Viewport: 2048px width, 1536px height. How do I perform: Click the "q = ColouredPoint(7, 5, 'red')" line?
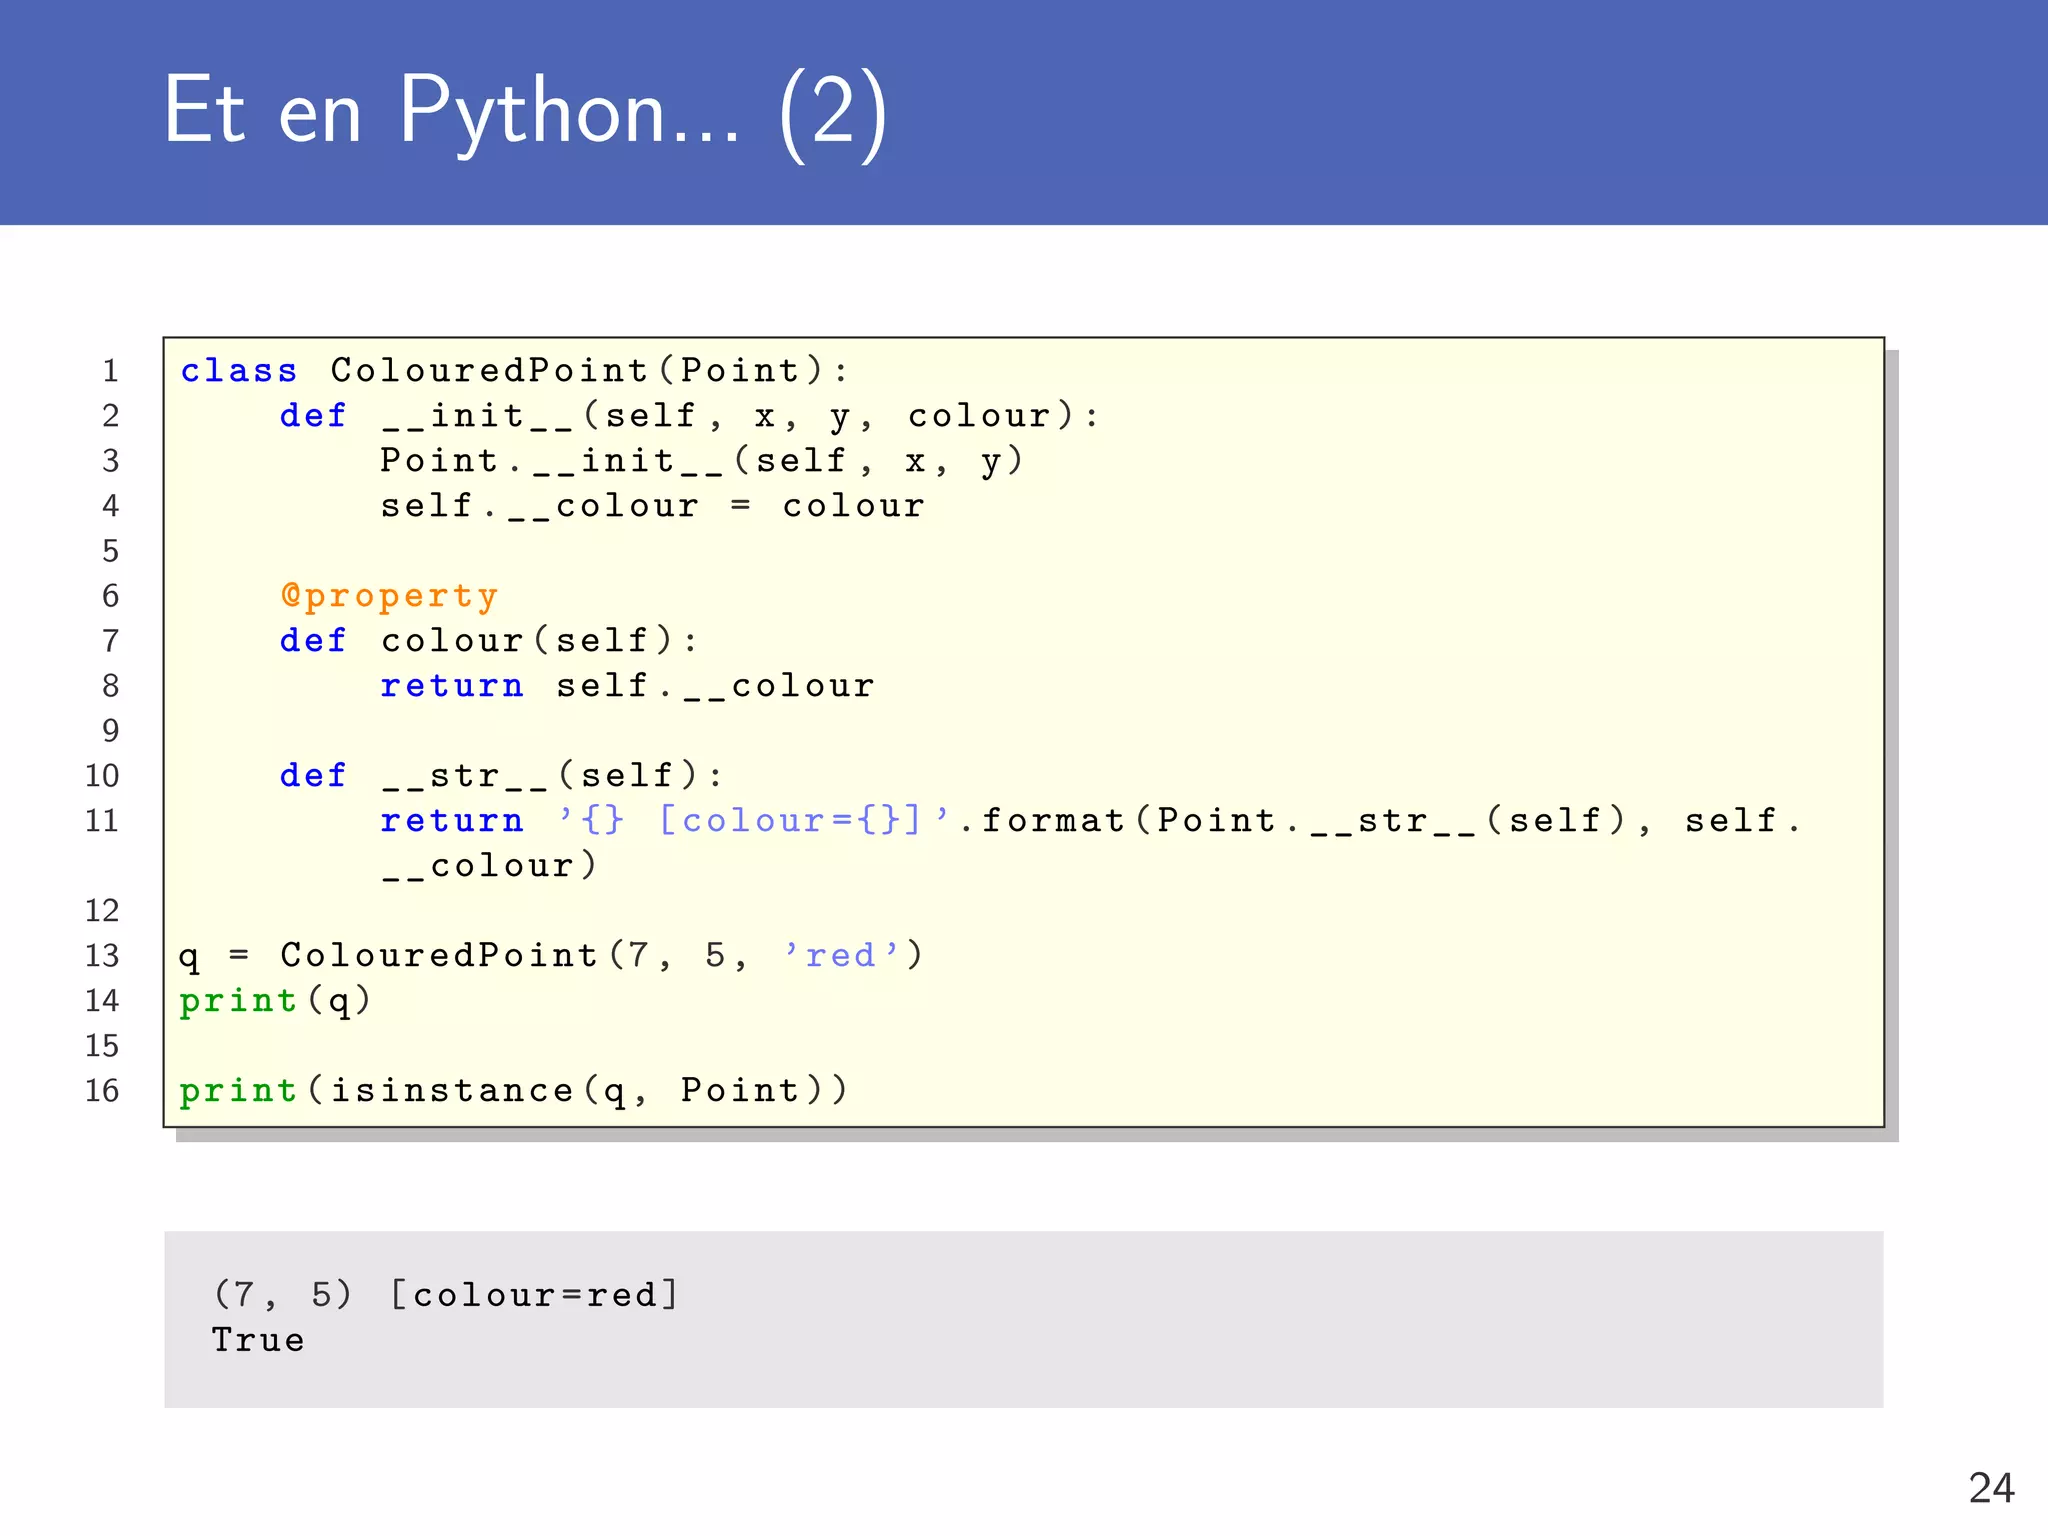click(551, 956)
